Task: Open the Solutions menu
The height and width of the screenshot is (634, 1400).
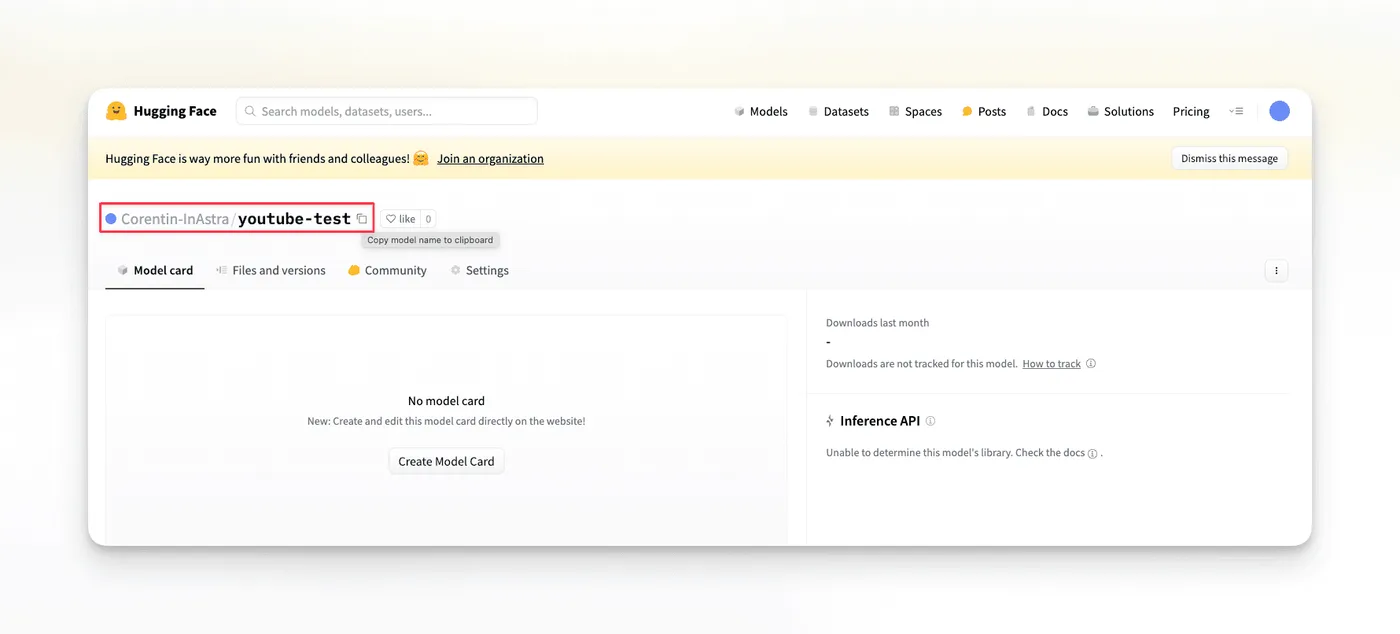Action: point(1121,111)
